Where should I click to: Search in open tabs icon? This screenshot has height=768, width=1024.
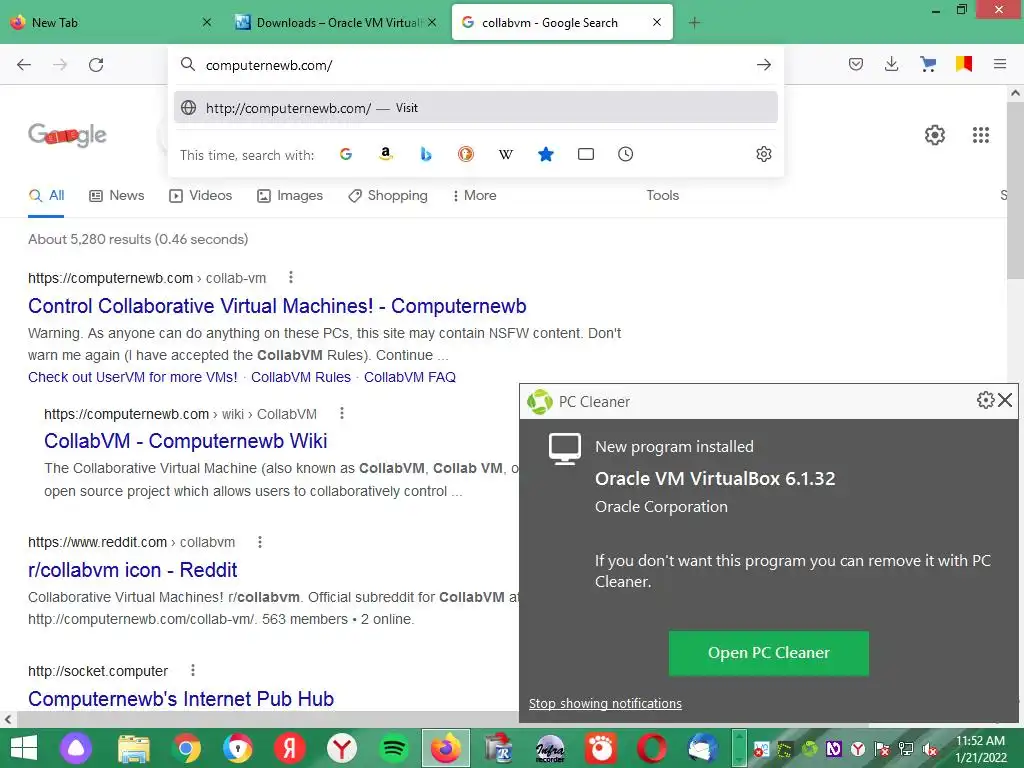click(586, 154)
